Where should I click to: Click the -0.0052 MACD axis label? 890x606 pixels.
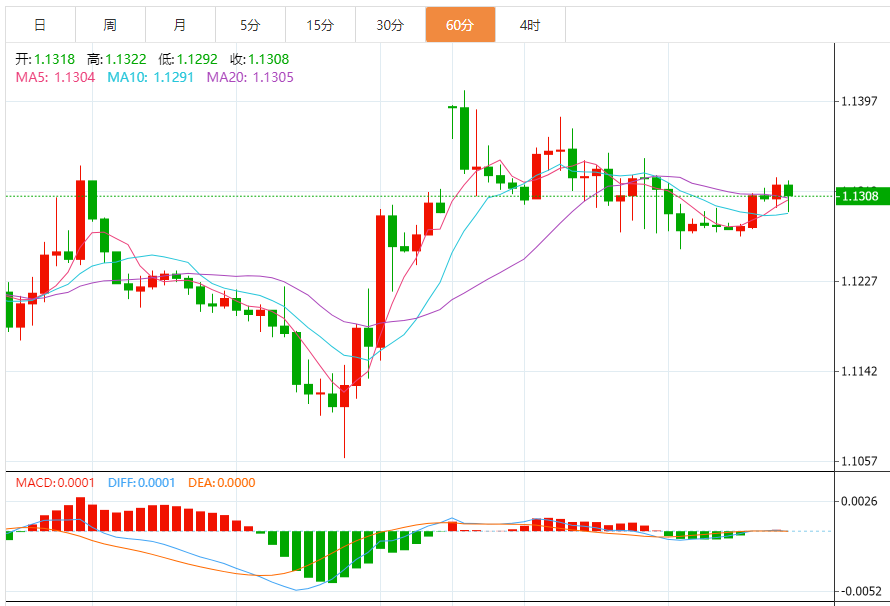click(861, 592)
